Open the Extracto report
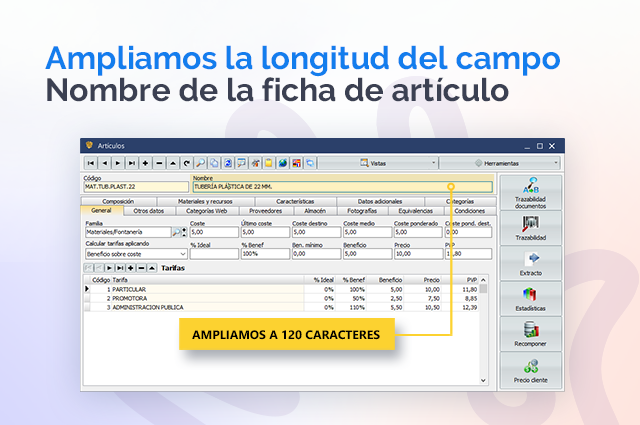This screenshot has width=640, height=425. (530, 263)
